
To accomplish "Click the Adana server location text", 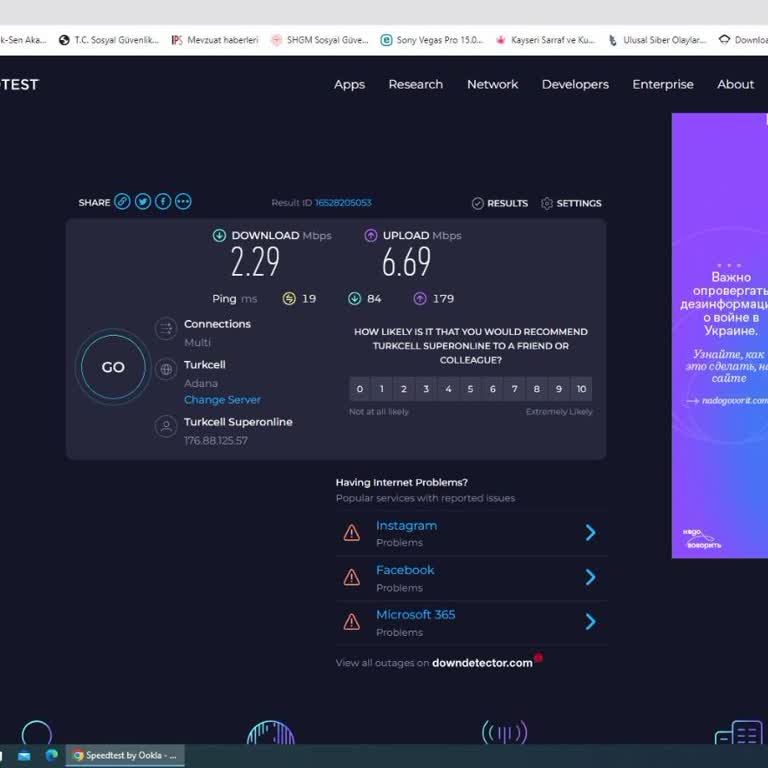I will coord(201,383).
